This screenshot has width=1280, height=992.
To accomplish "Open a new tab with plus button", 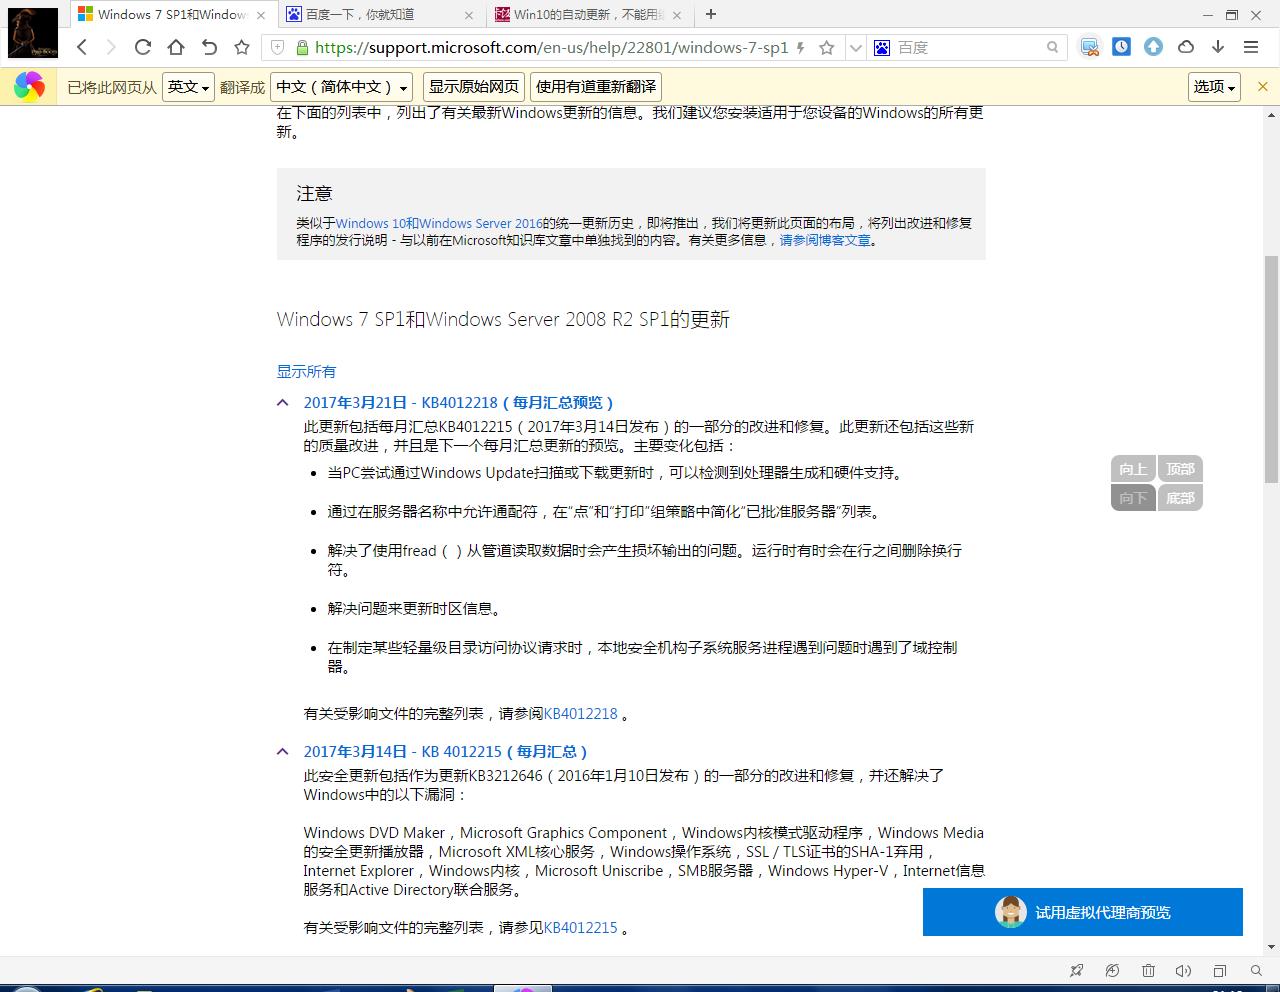I will (711, 14).
